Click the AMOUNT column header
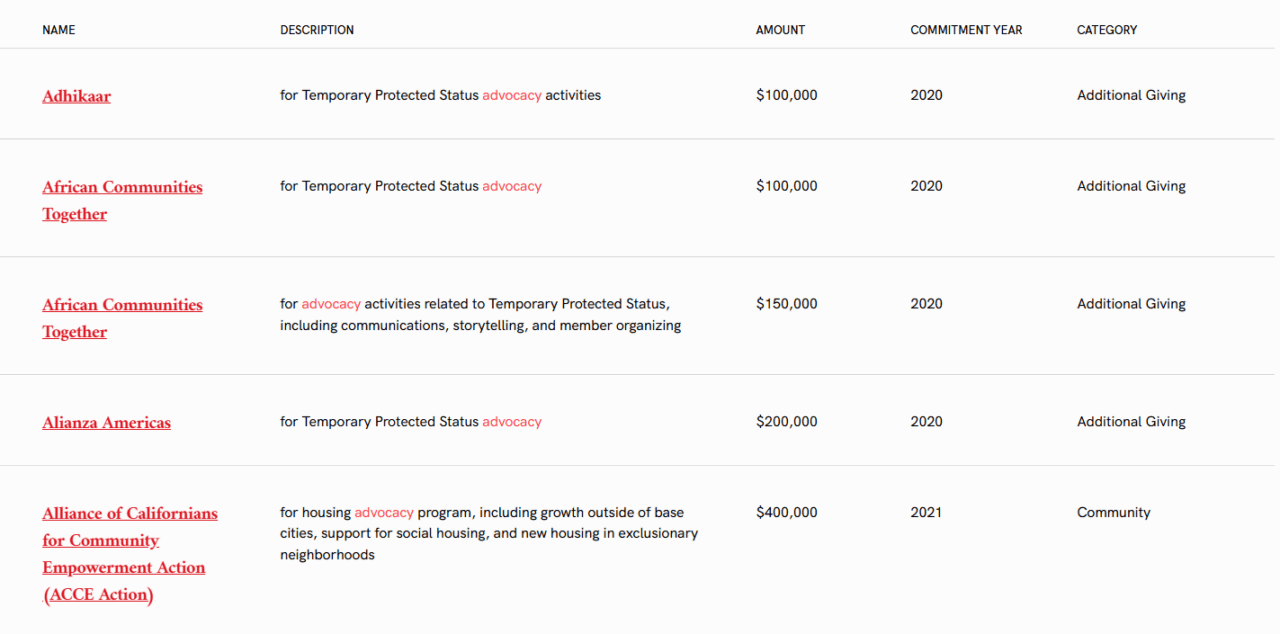Screen dimensions: 1280x634 pos(780,30)
